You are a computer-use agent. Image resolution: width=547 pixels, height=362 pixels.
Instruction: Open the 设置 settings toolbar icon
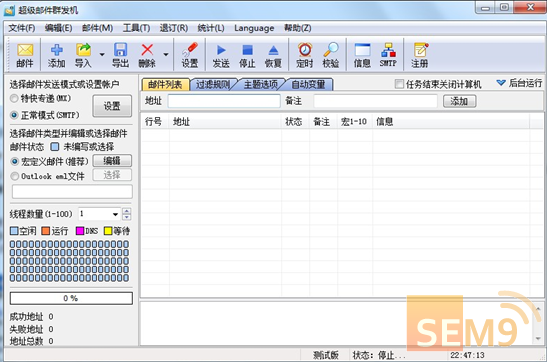[190, 55]
